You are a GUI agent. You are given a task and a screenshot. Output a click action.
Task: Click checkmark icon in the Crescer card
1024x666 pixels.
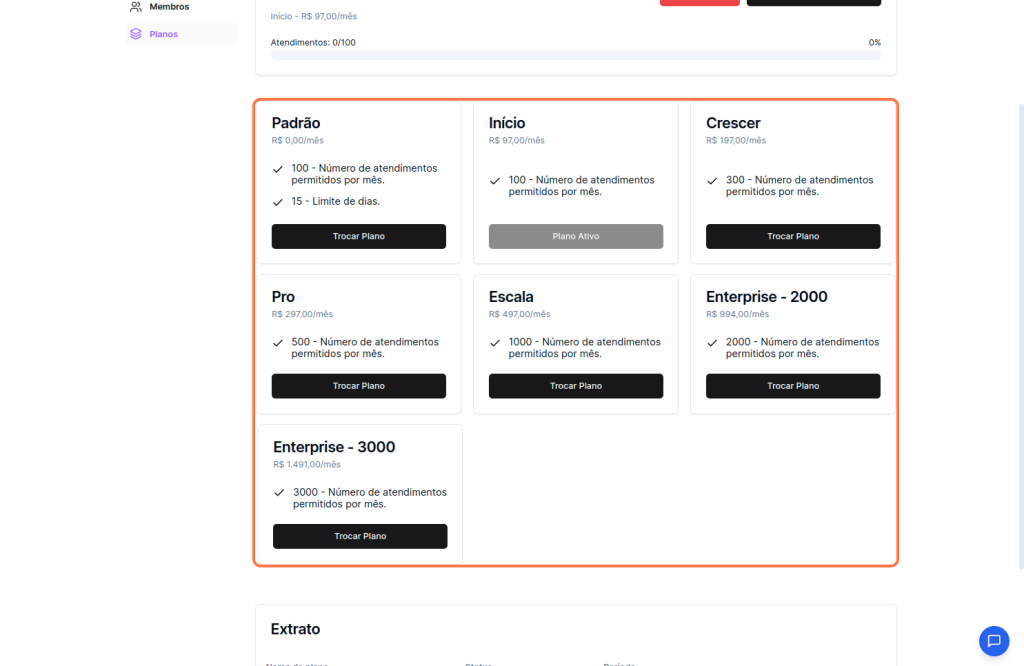coord(712,181)
